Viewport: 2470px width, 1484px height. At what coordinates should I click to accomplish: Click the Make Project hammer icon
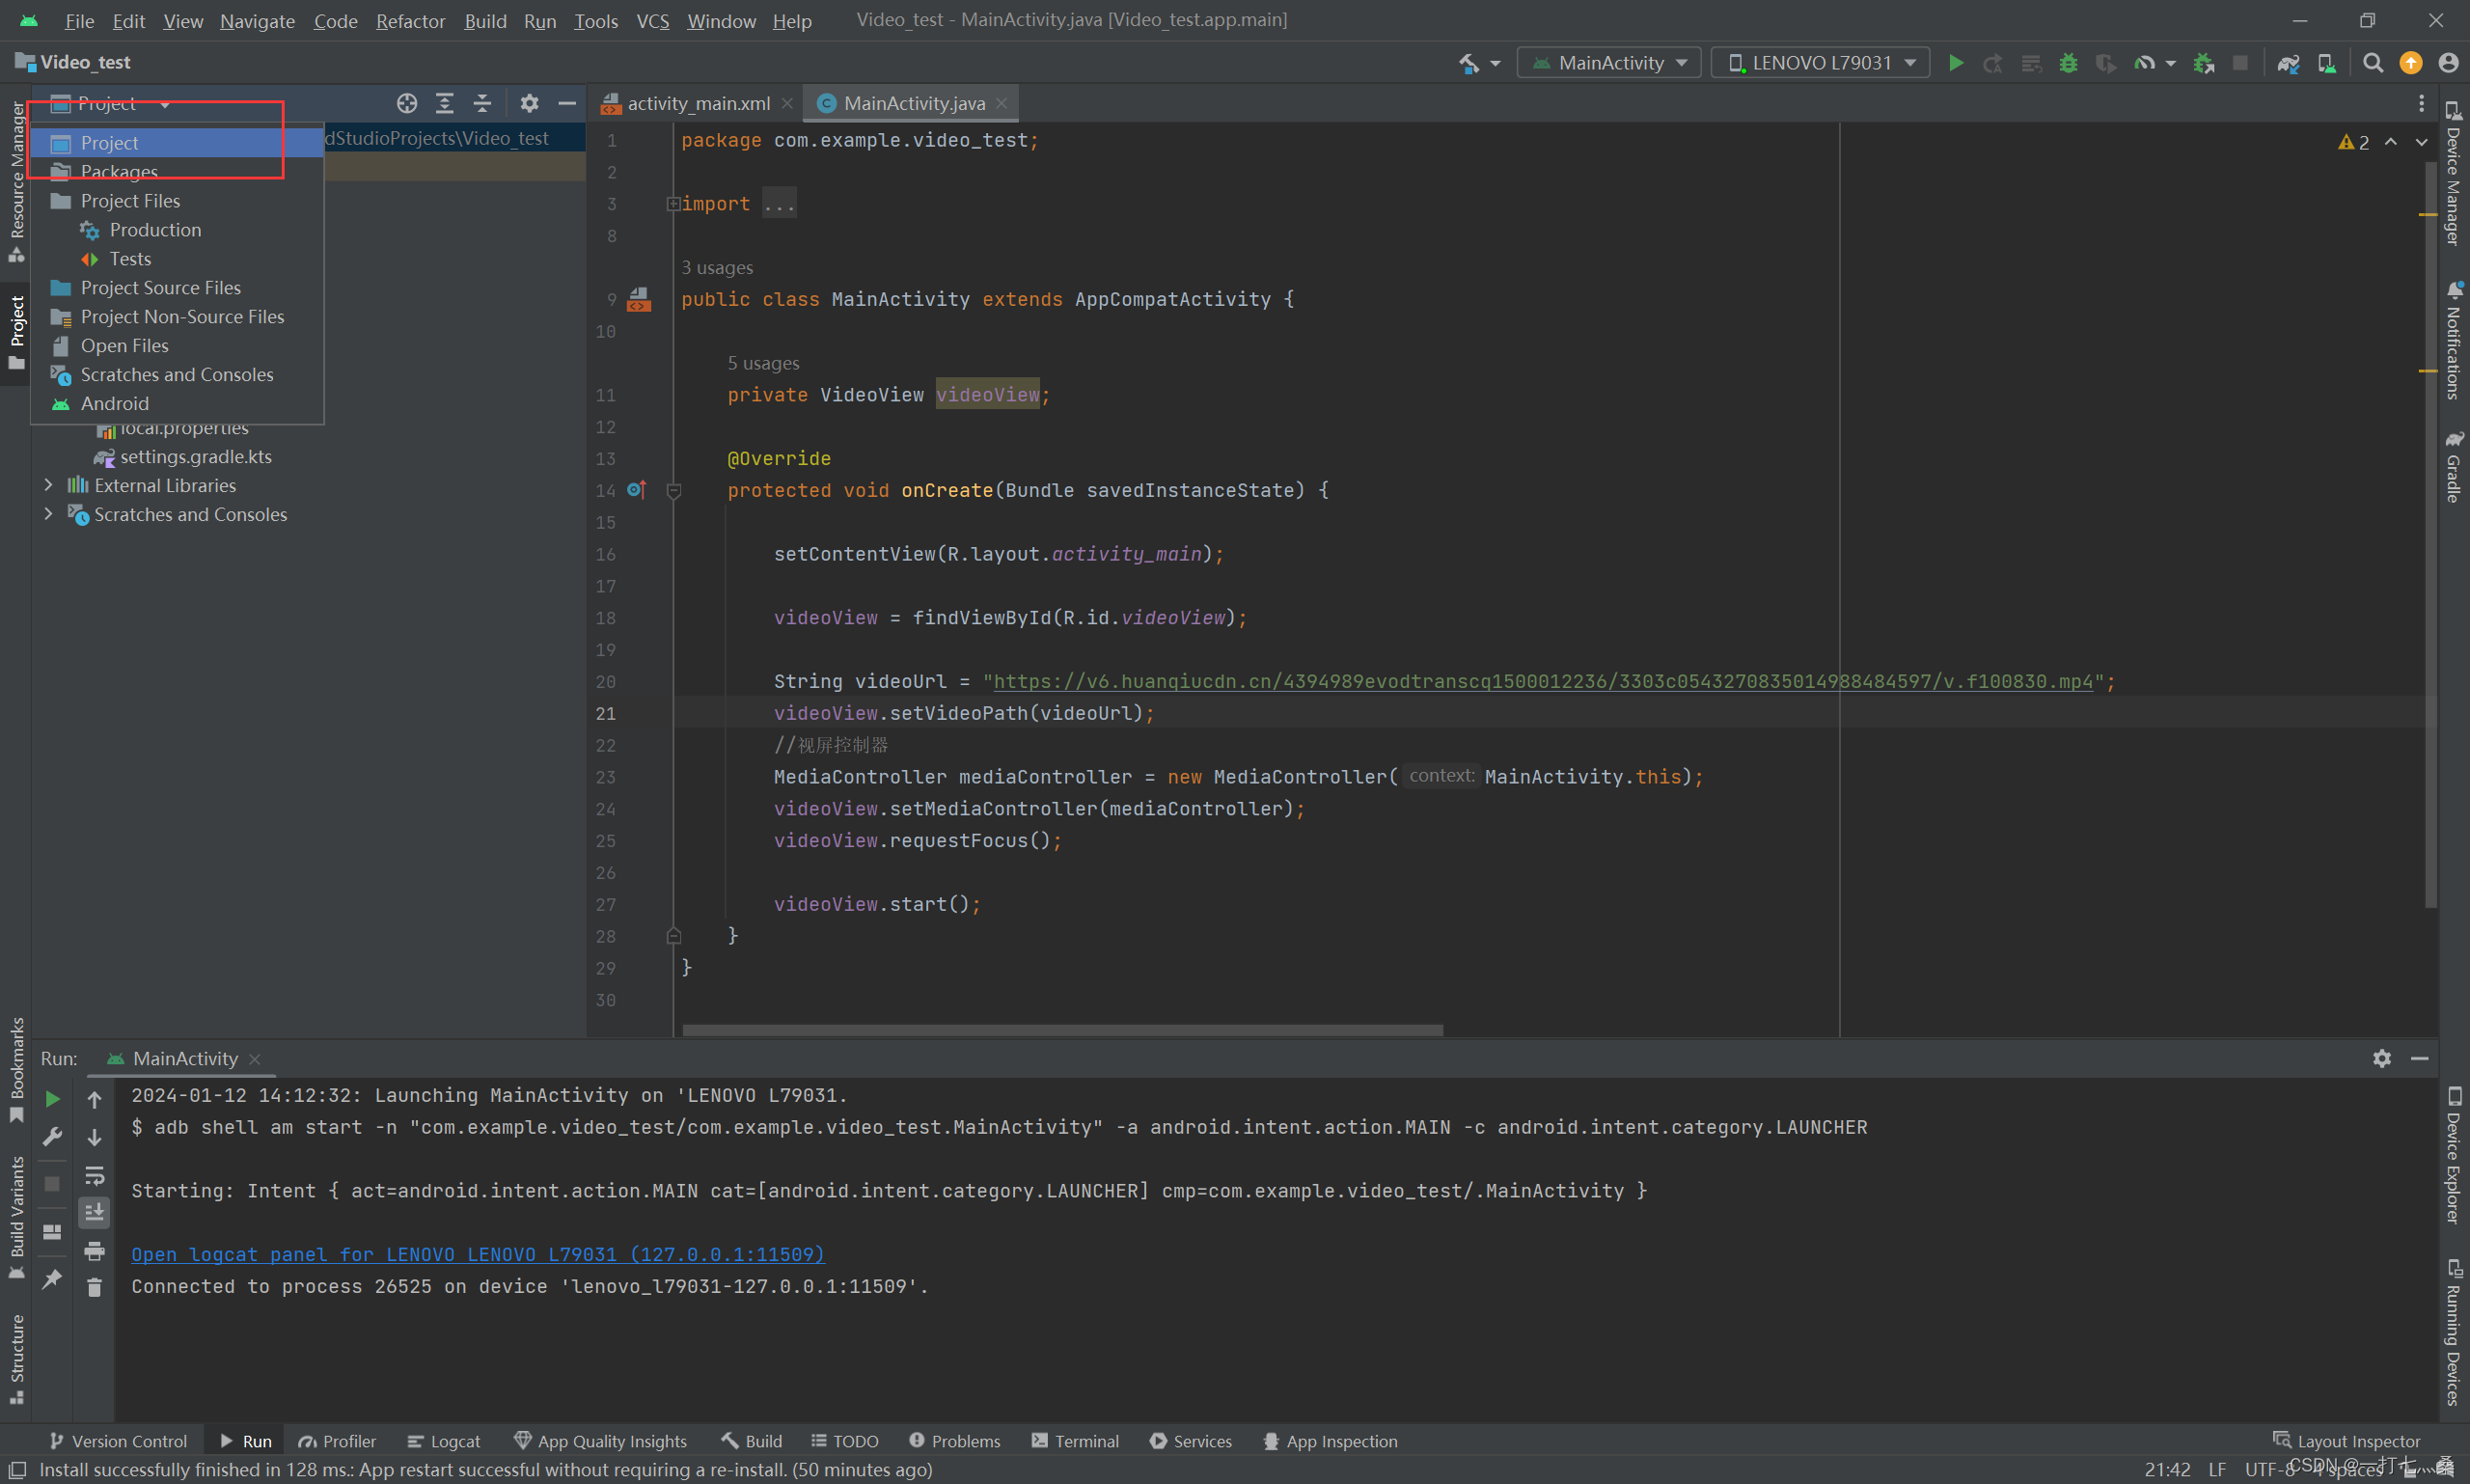1469,63
